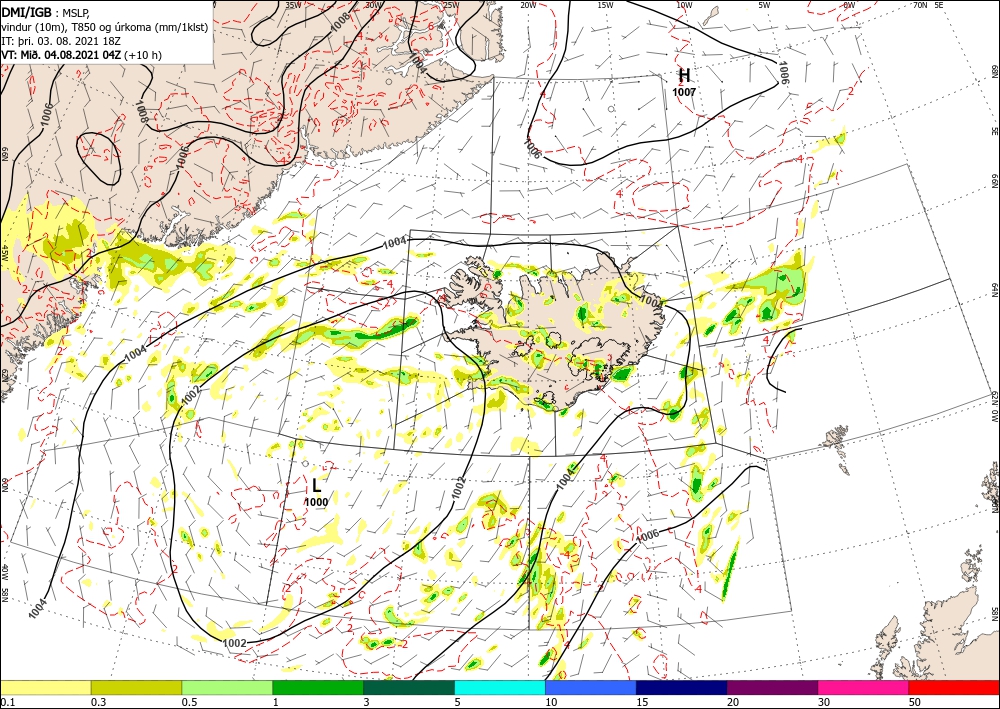The image size is (1000, 709).
Task: Click the '15W' longitude label
Action: 606,5
